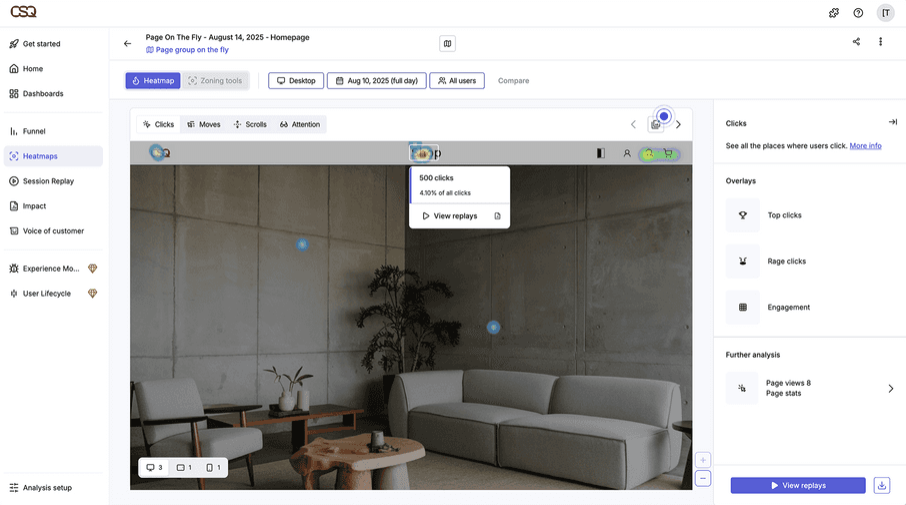Open the More info link

pyautogui.click(x=865, y=146)
